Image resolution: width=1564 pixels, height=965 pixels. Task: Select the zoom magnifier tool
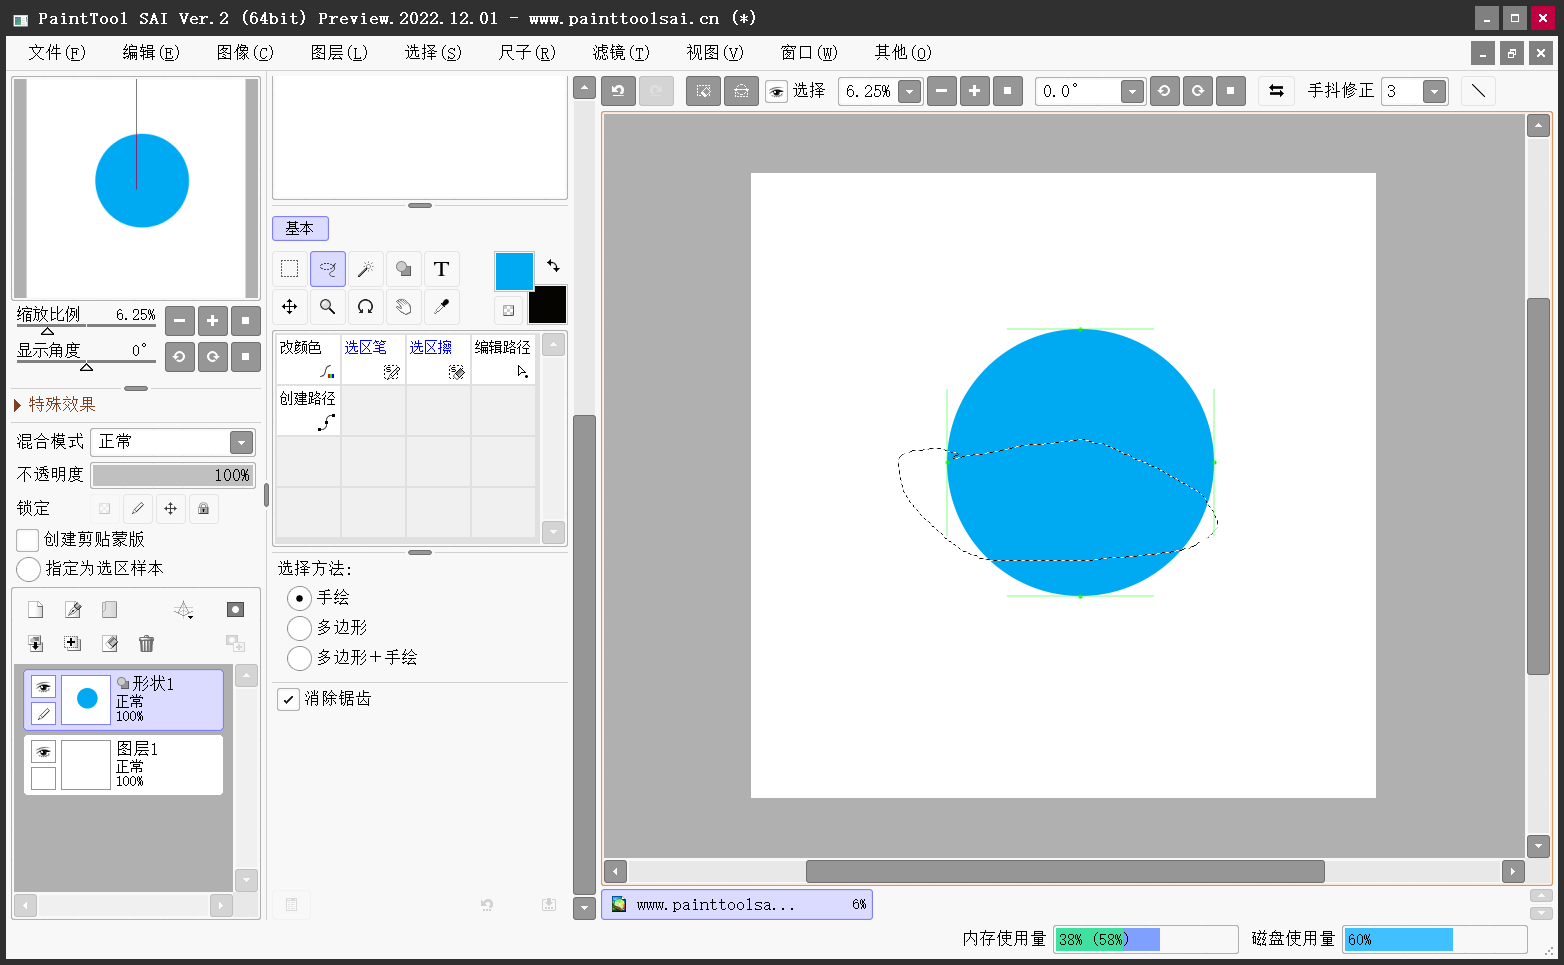(328, 307)
